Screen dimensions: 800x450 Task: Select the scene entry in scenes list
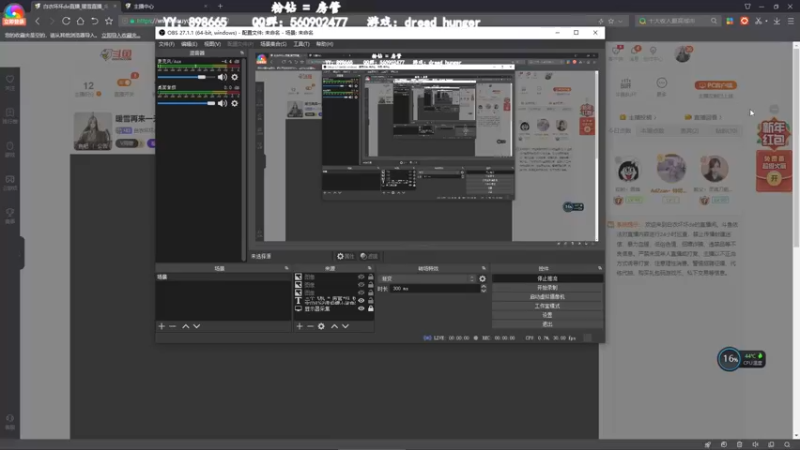point(223,277)
